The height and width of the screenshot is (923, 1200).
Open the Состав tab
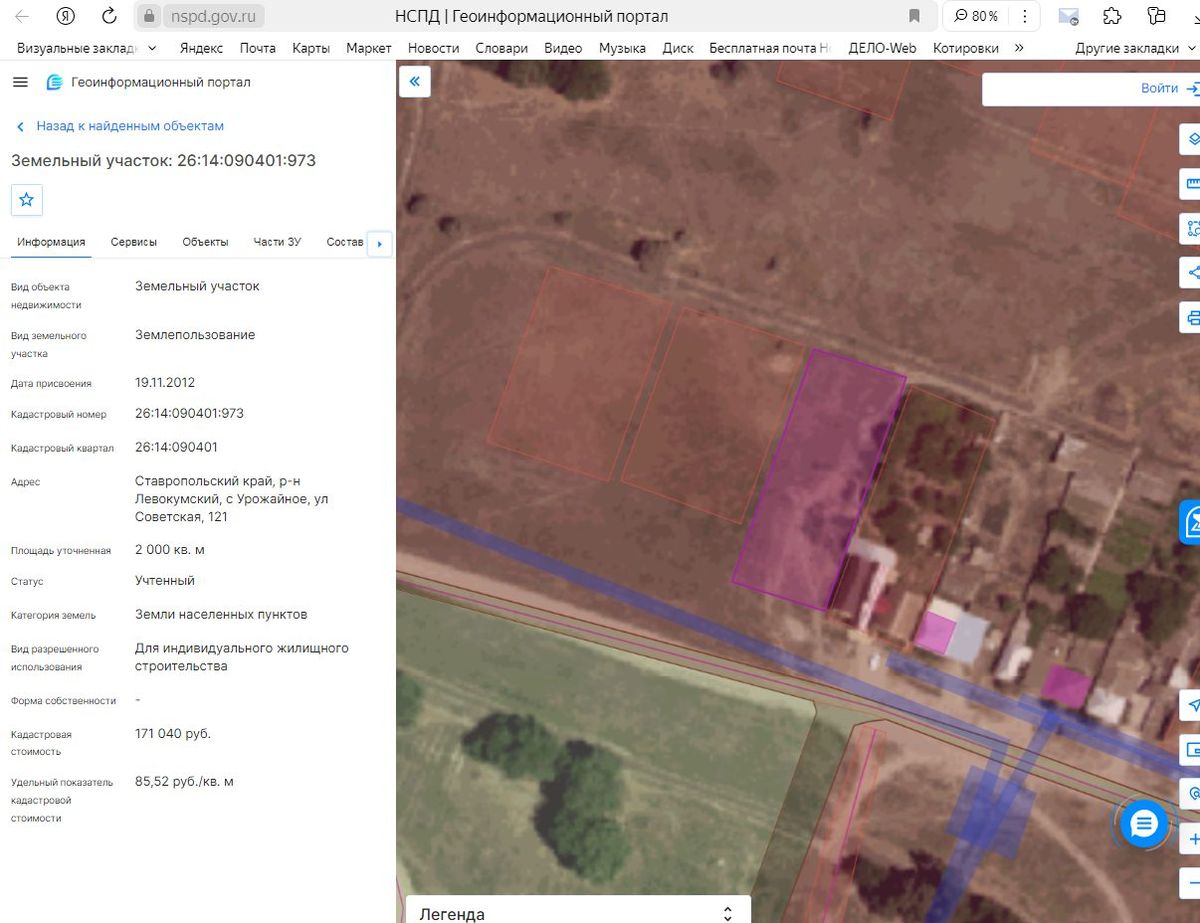click(345, 242)
